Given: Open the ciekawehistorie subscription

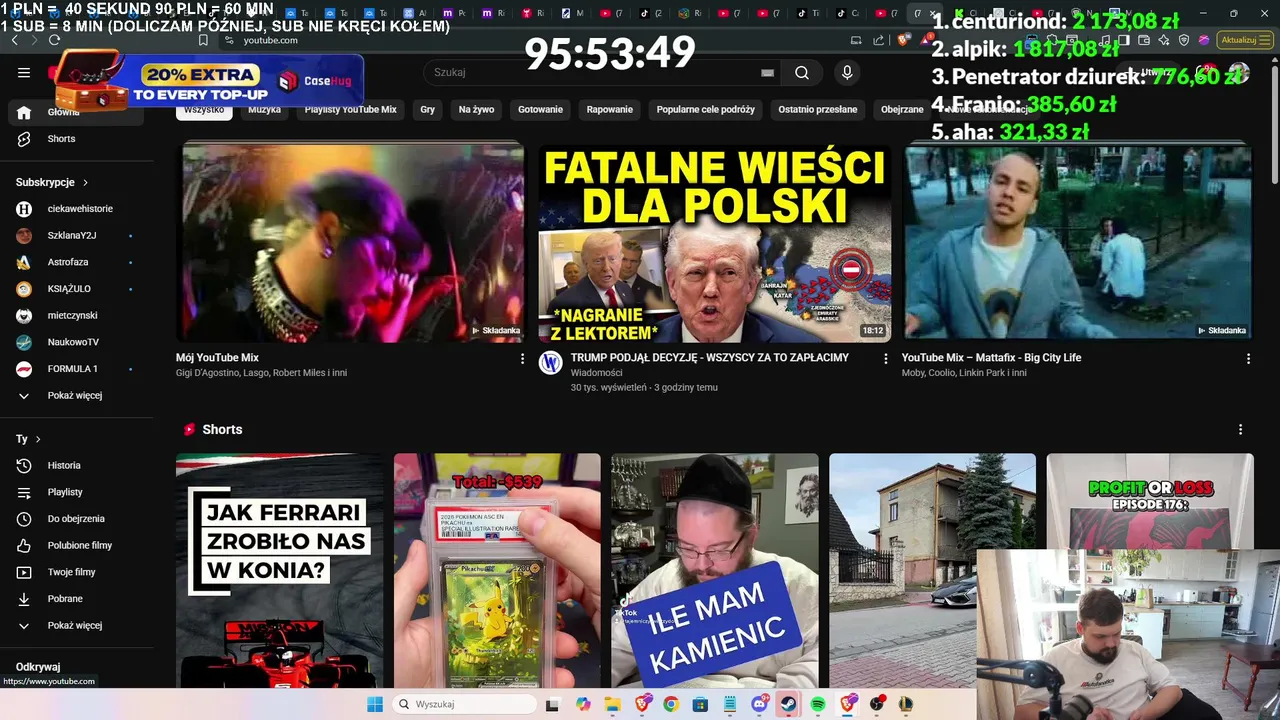Looking at the screenshot, I should coord(77,209).
